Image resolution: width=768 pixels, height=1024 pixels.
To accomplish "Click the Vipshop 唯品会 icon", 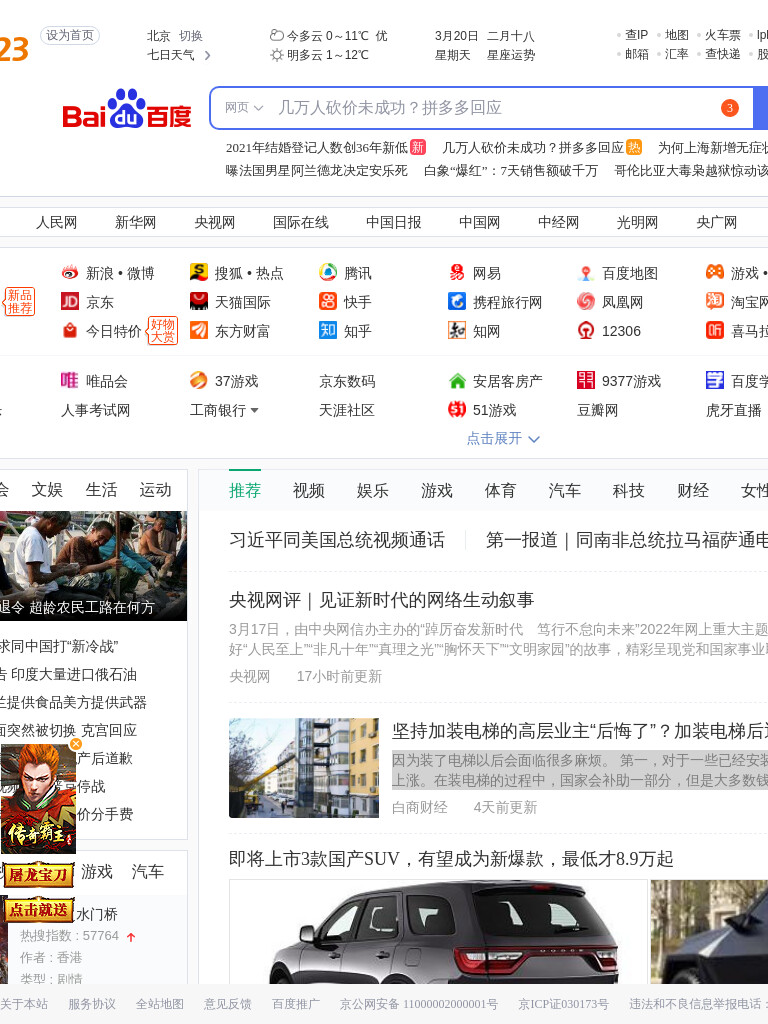I will click(70, 380).
